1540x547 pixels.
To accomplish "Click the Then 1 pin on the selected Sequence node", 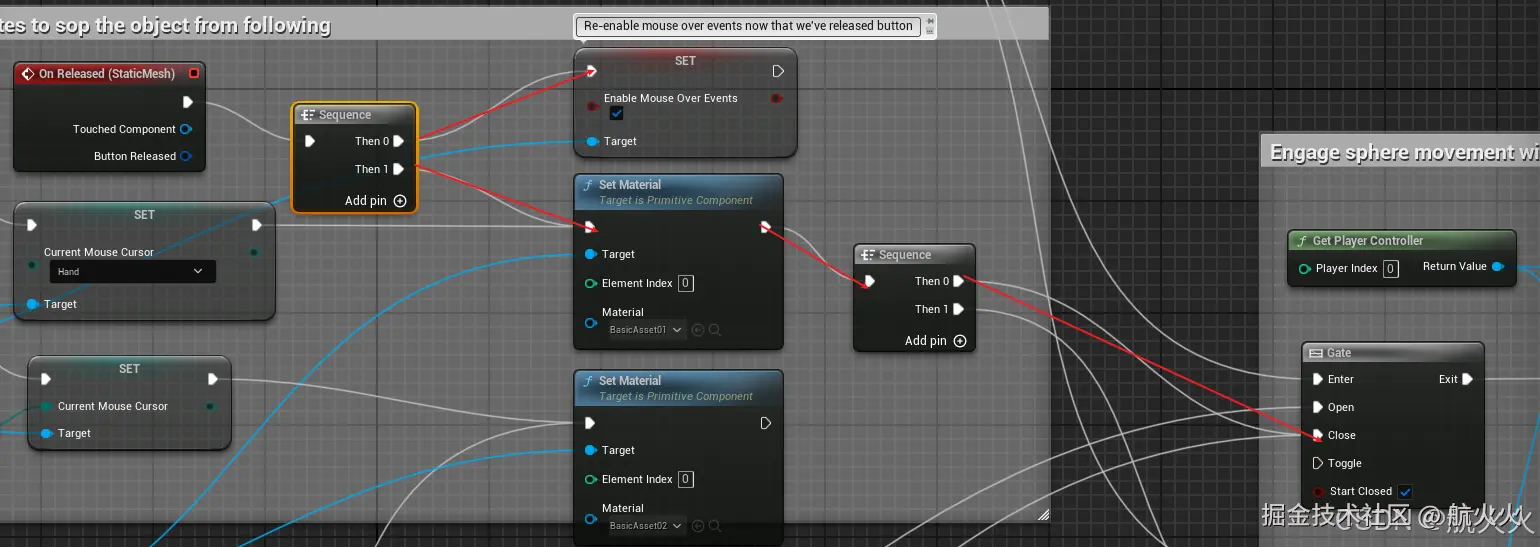I will [398, 169].
